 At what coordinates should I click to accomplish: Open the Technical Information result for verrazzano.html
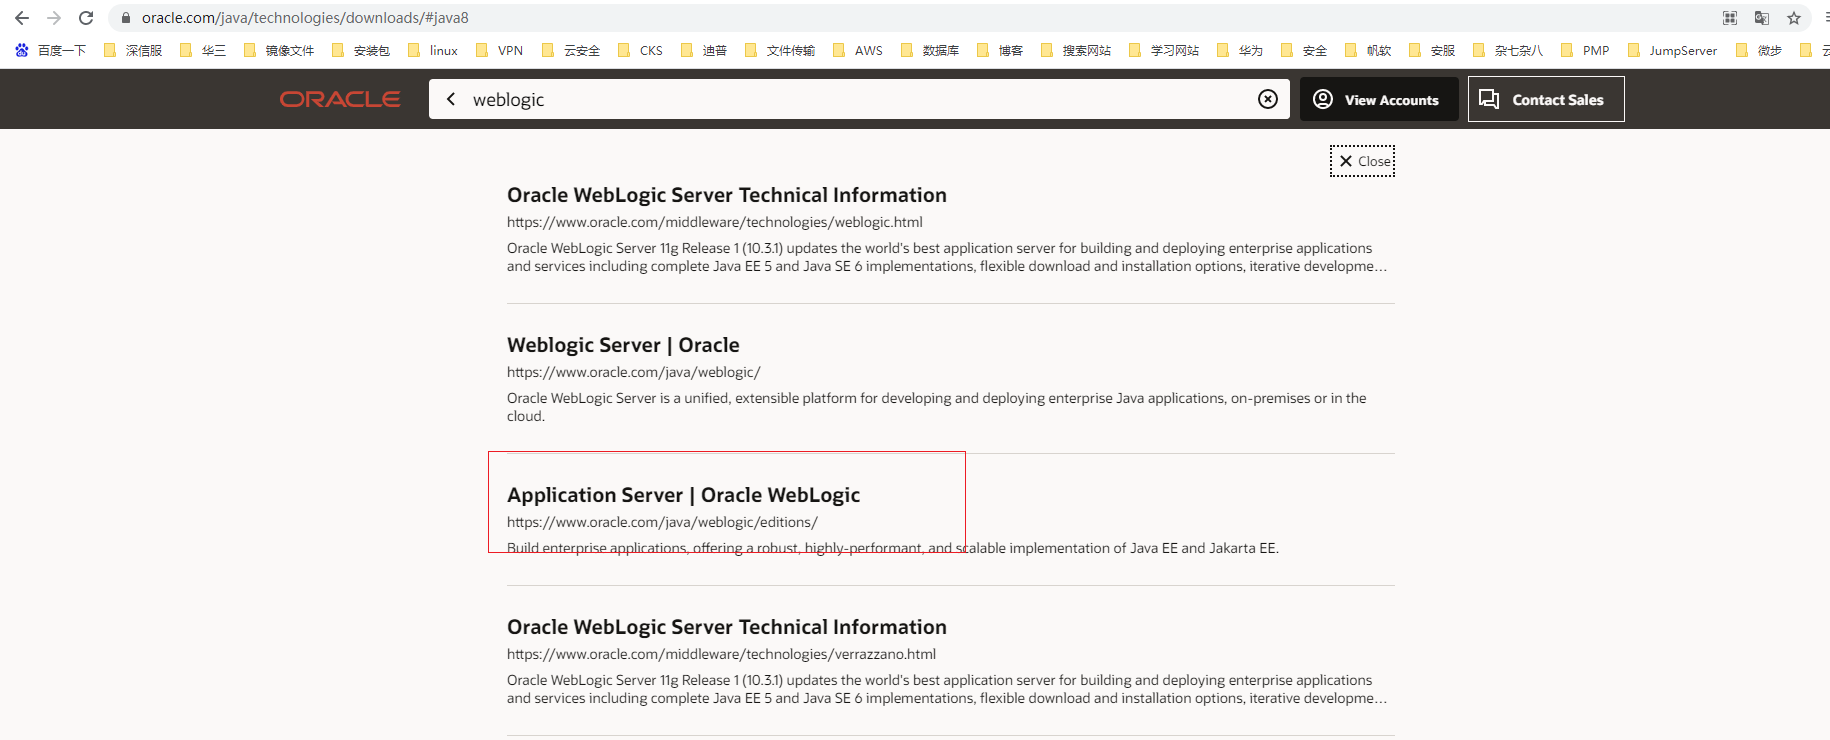click(727, 627)
